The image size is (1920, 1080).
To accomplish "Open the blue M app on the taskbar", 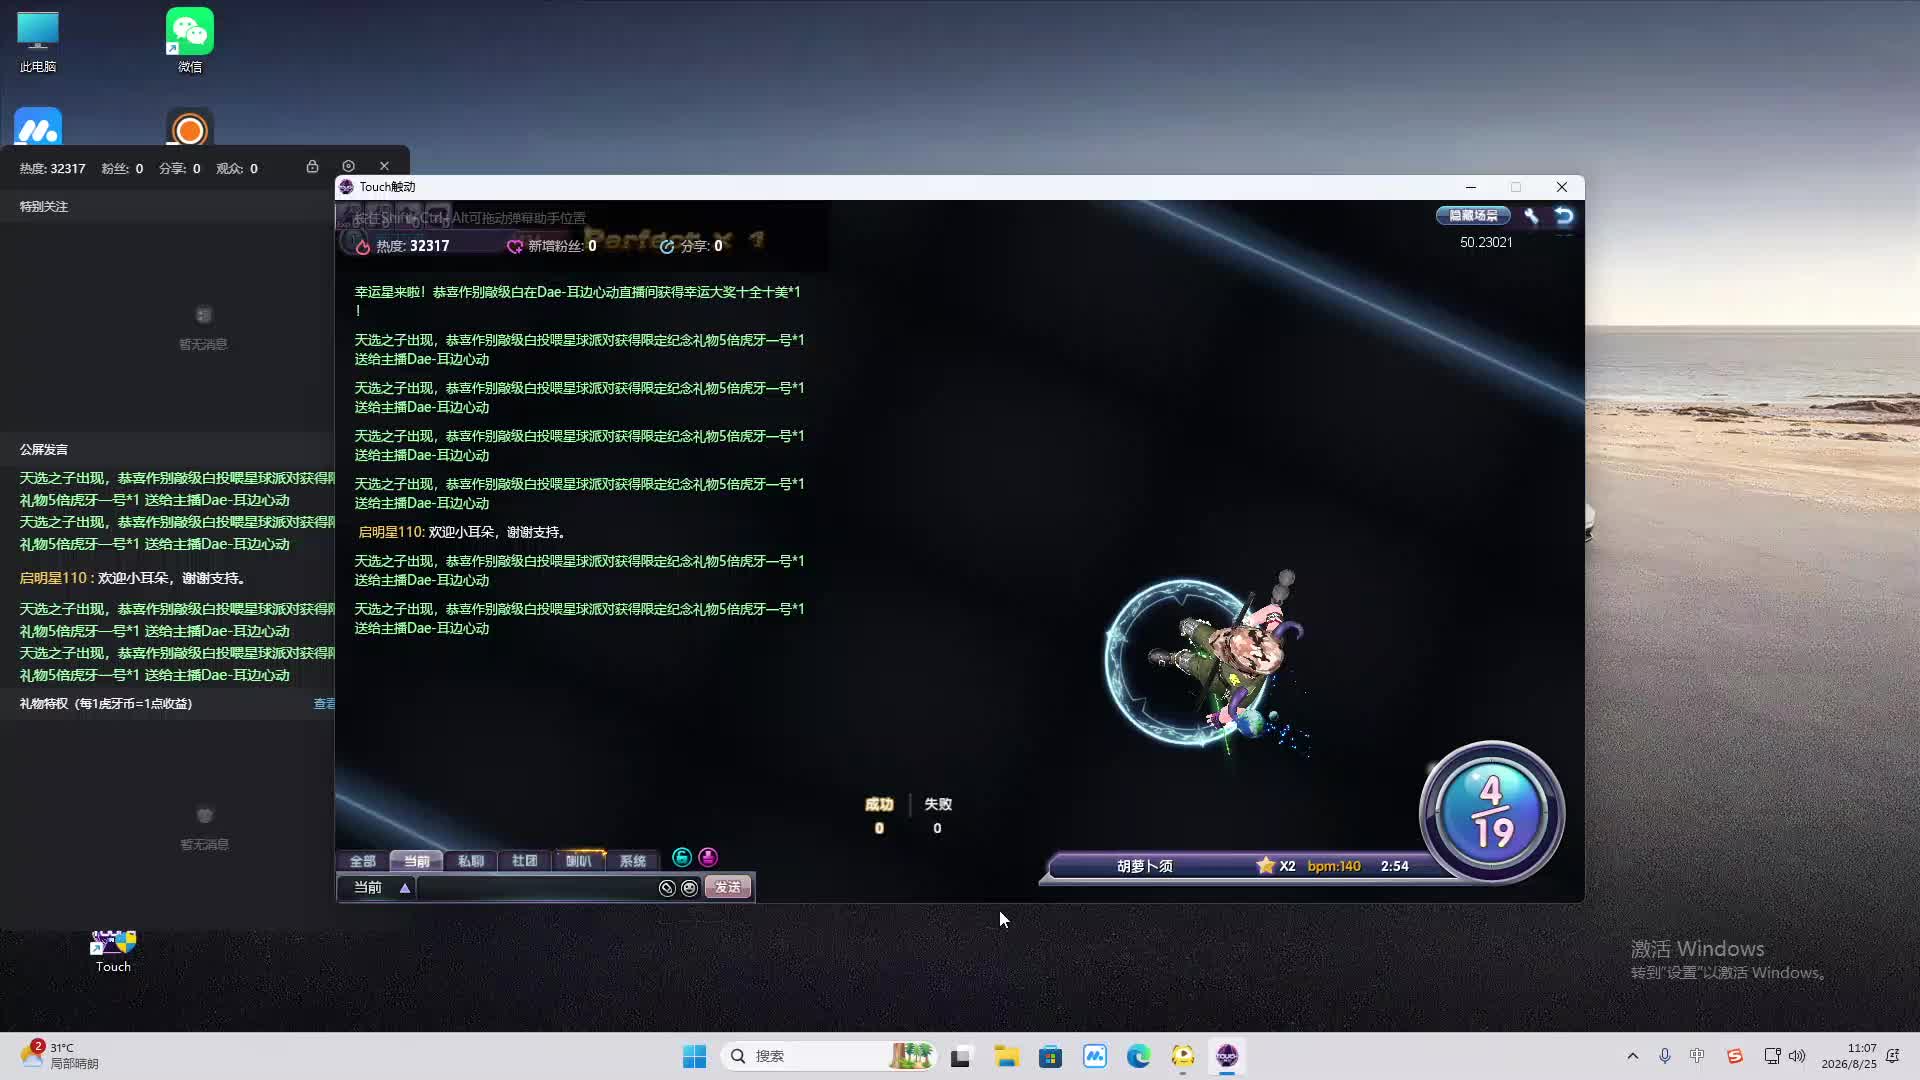I will [1095, 1056].
